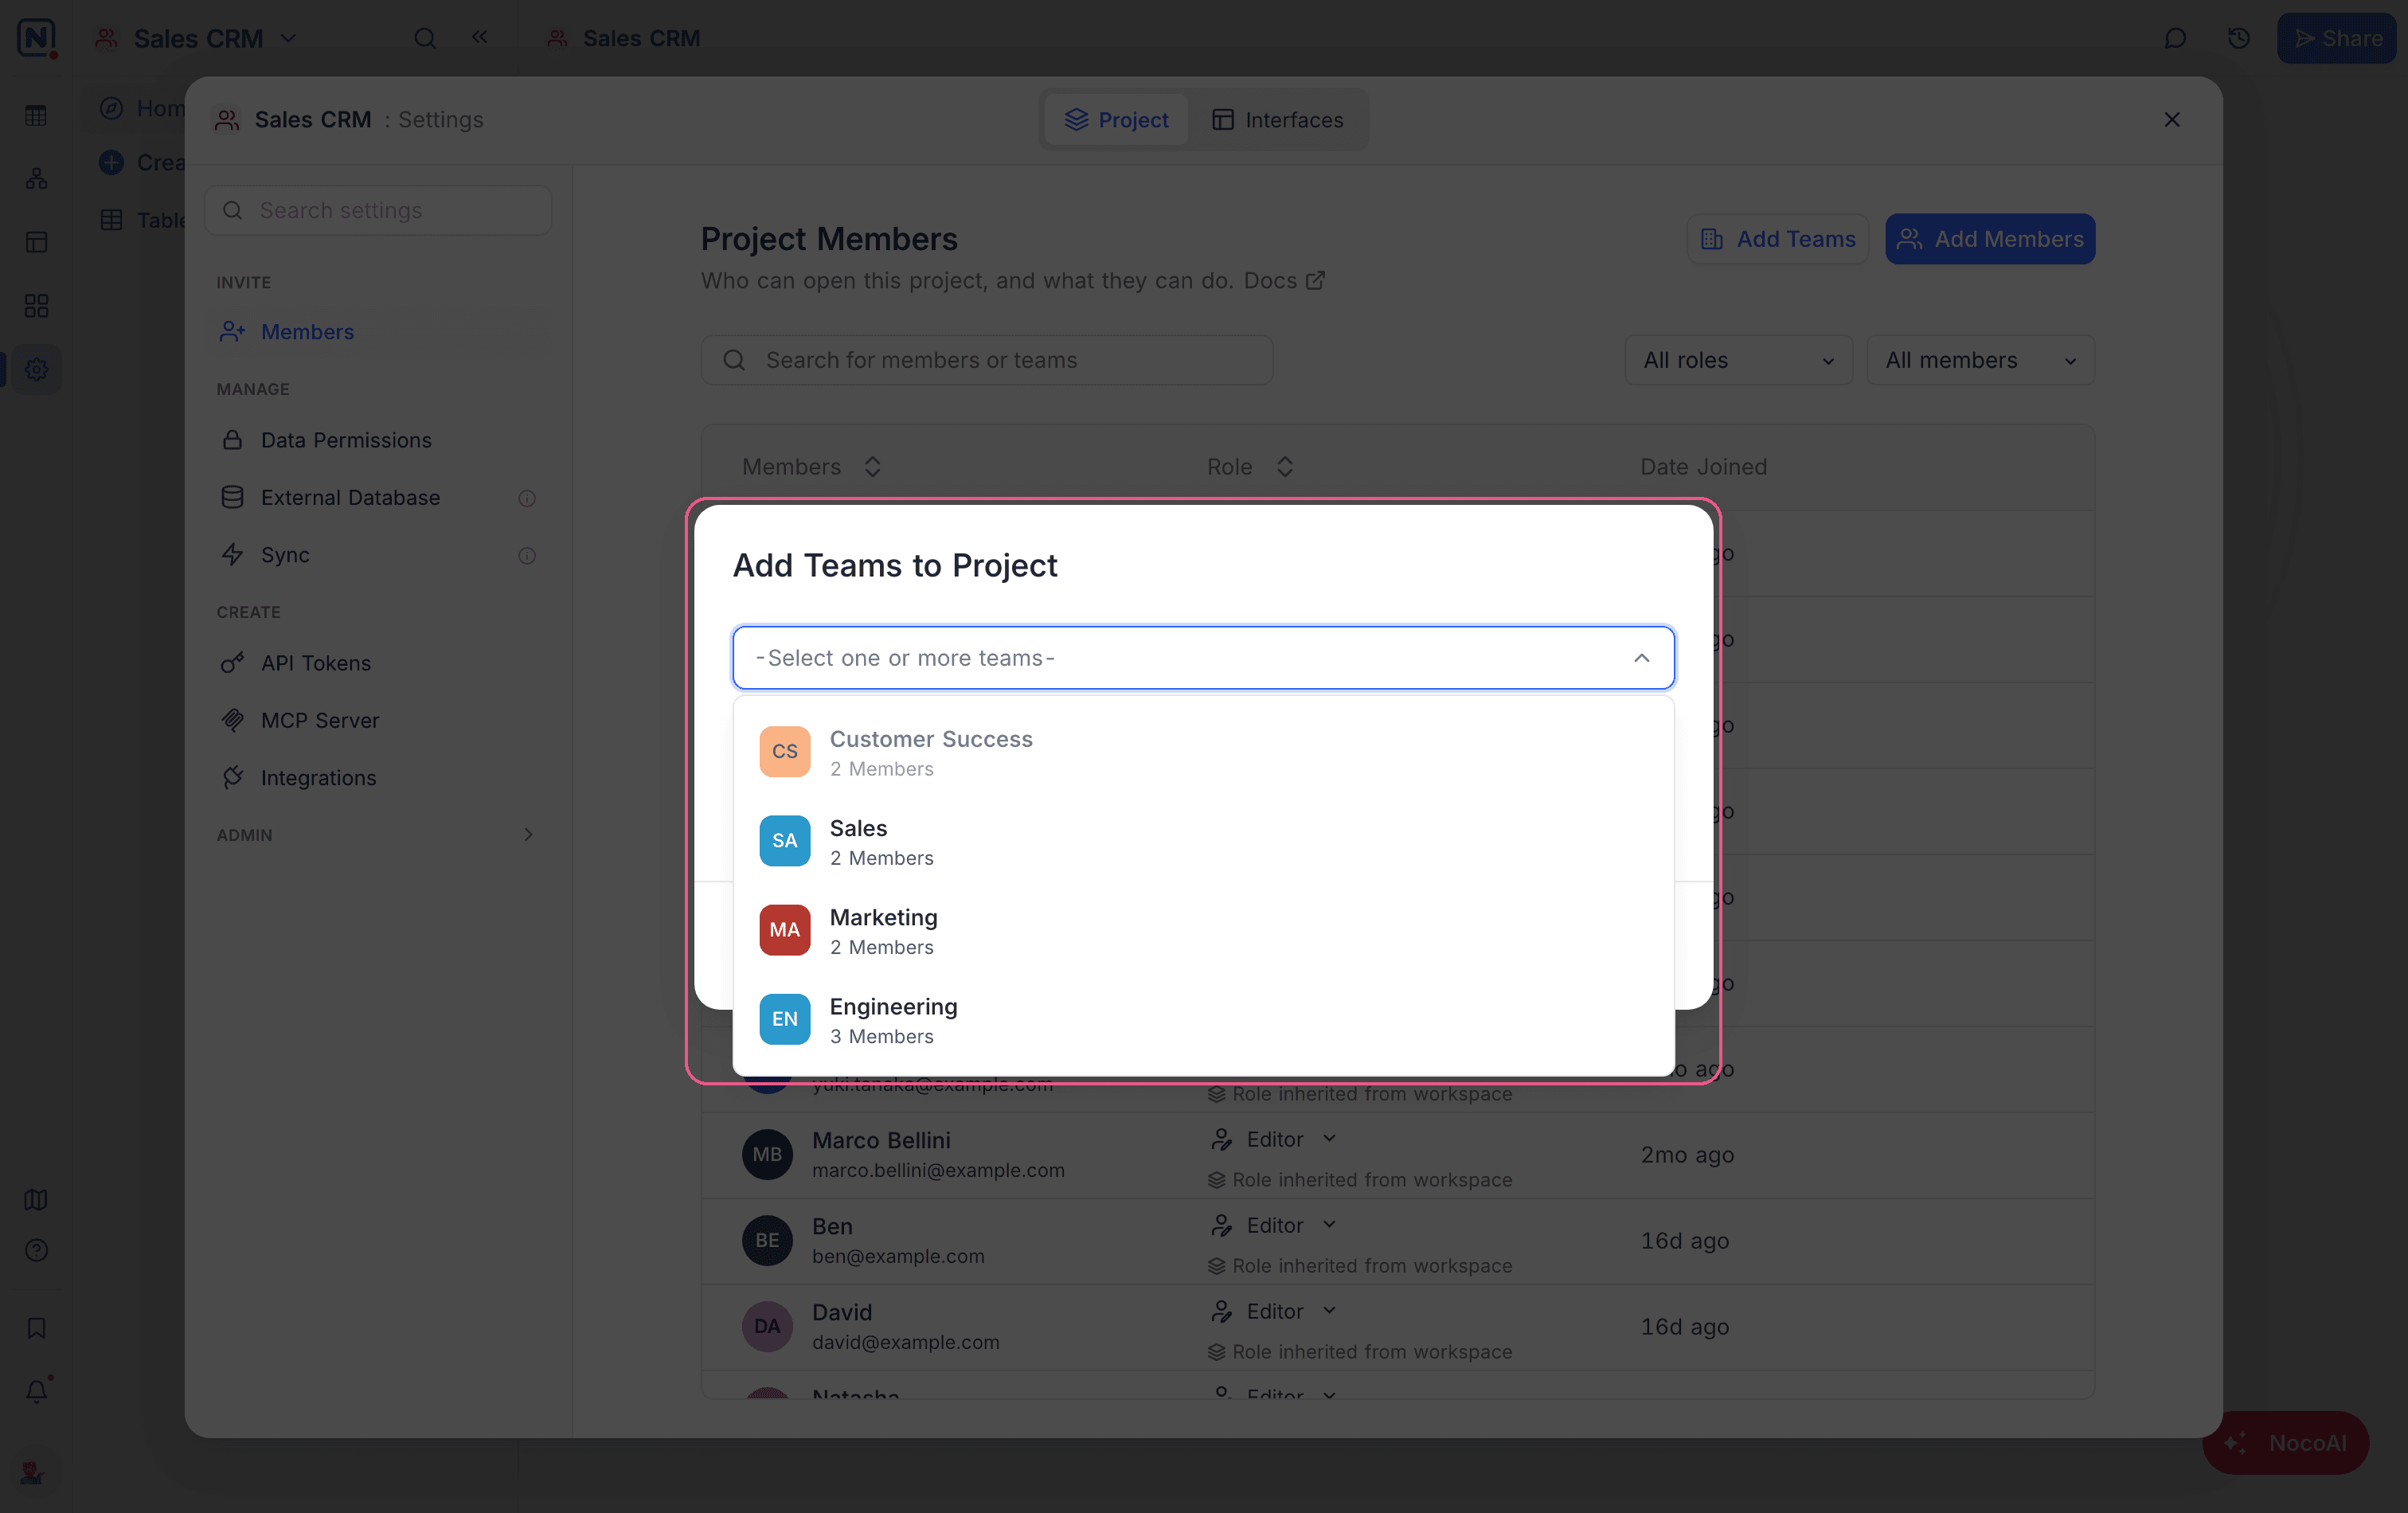The width and height of the screenshot is (2408, 1513).
Task: Collapse the Select one or more teams dropdown
Action: coord(1641,658)
